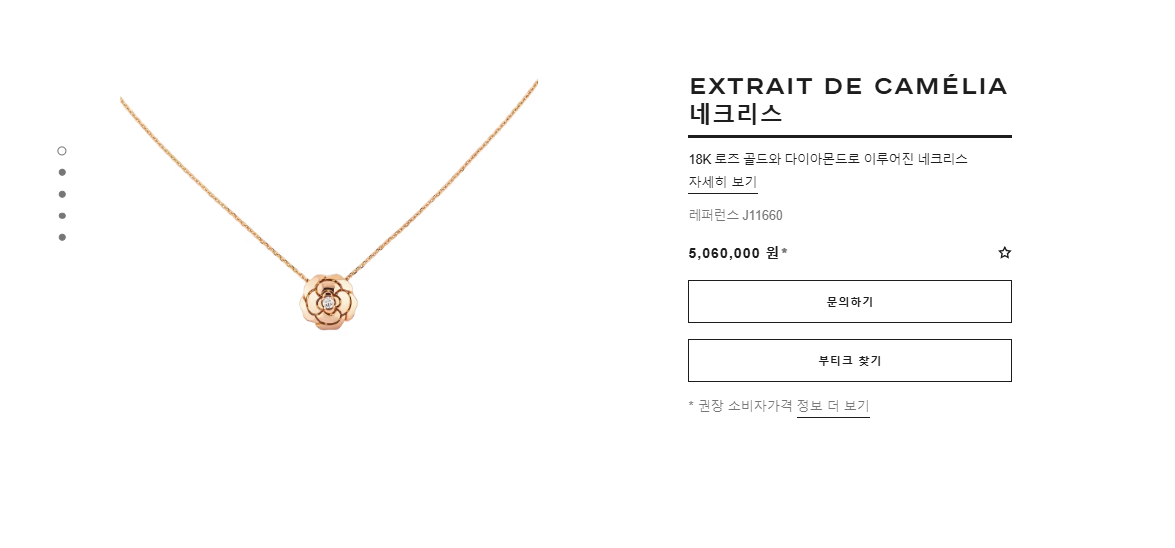Click the 레퍼런스 J11660 reference number
Image resolution: width=1175 pixels, height=548 pixels.
[735, 216]
